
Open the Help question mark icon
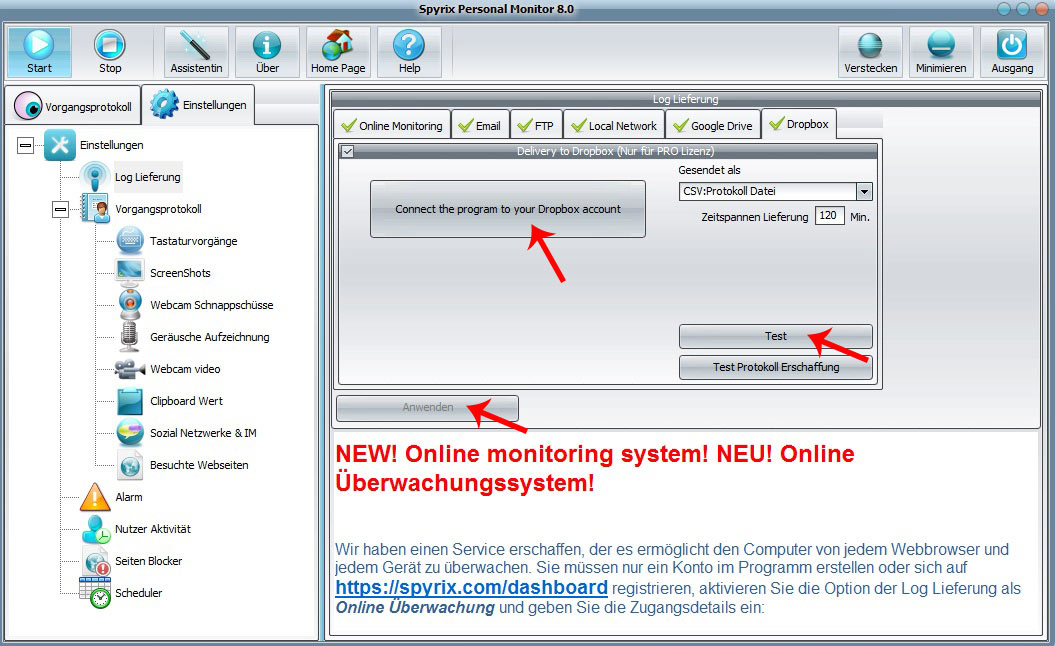click(409, 45)
